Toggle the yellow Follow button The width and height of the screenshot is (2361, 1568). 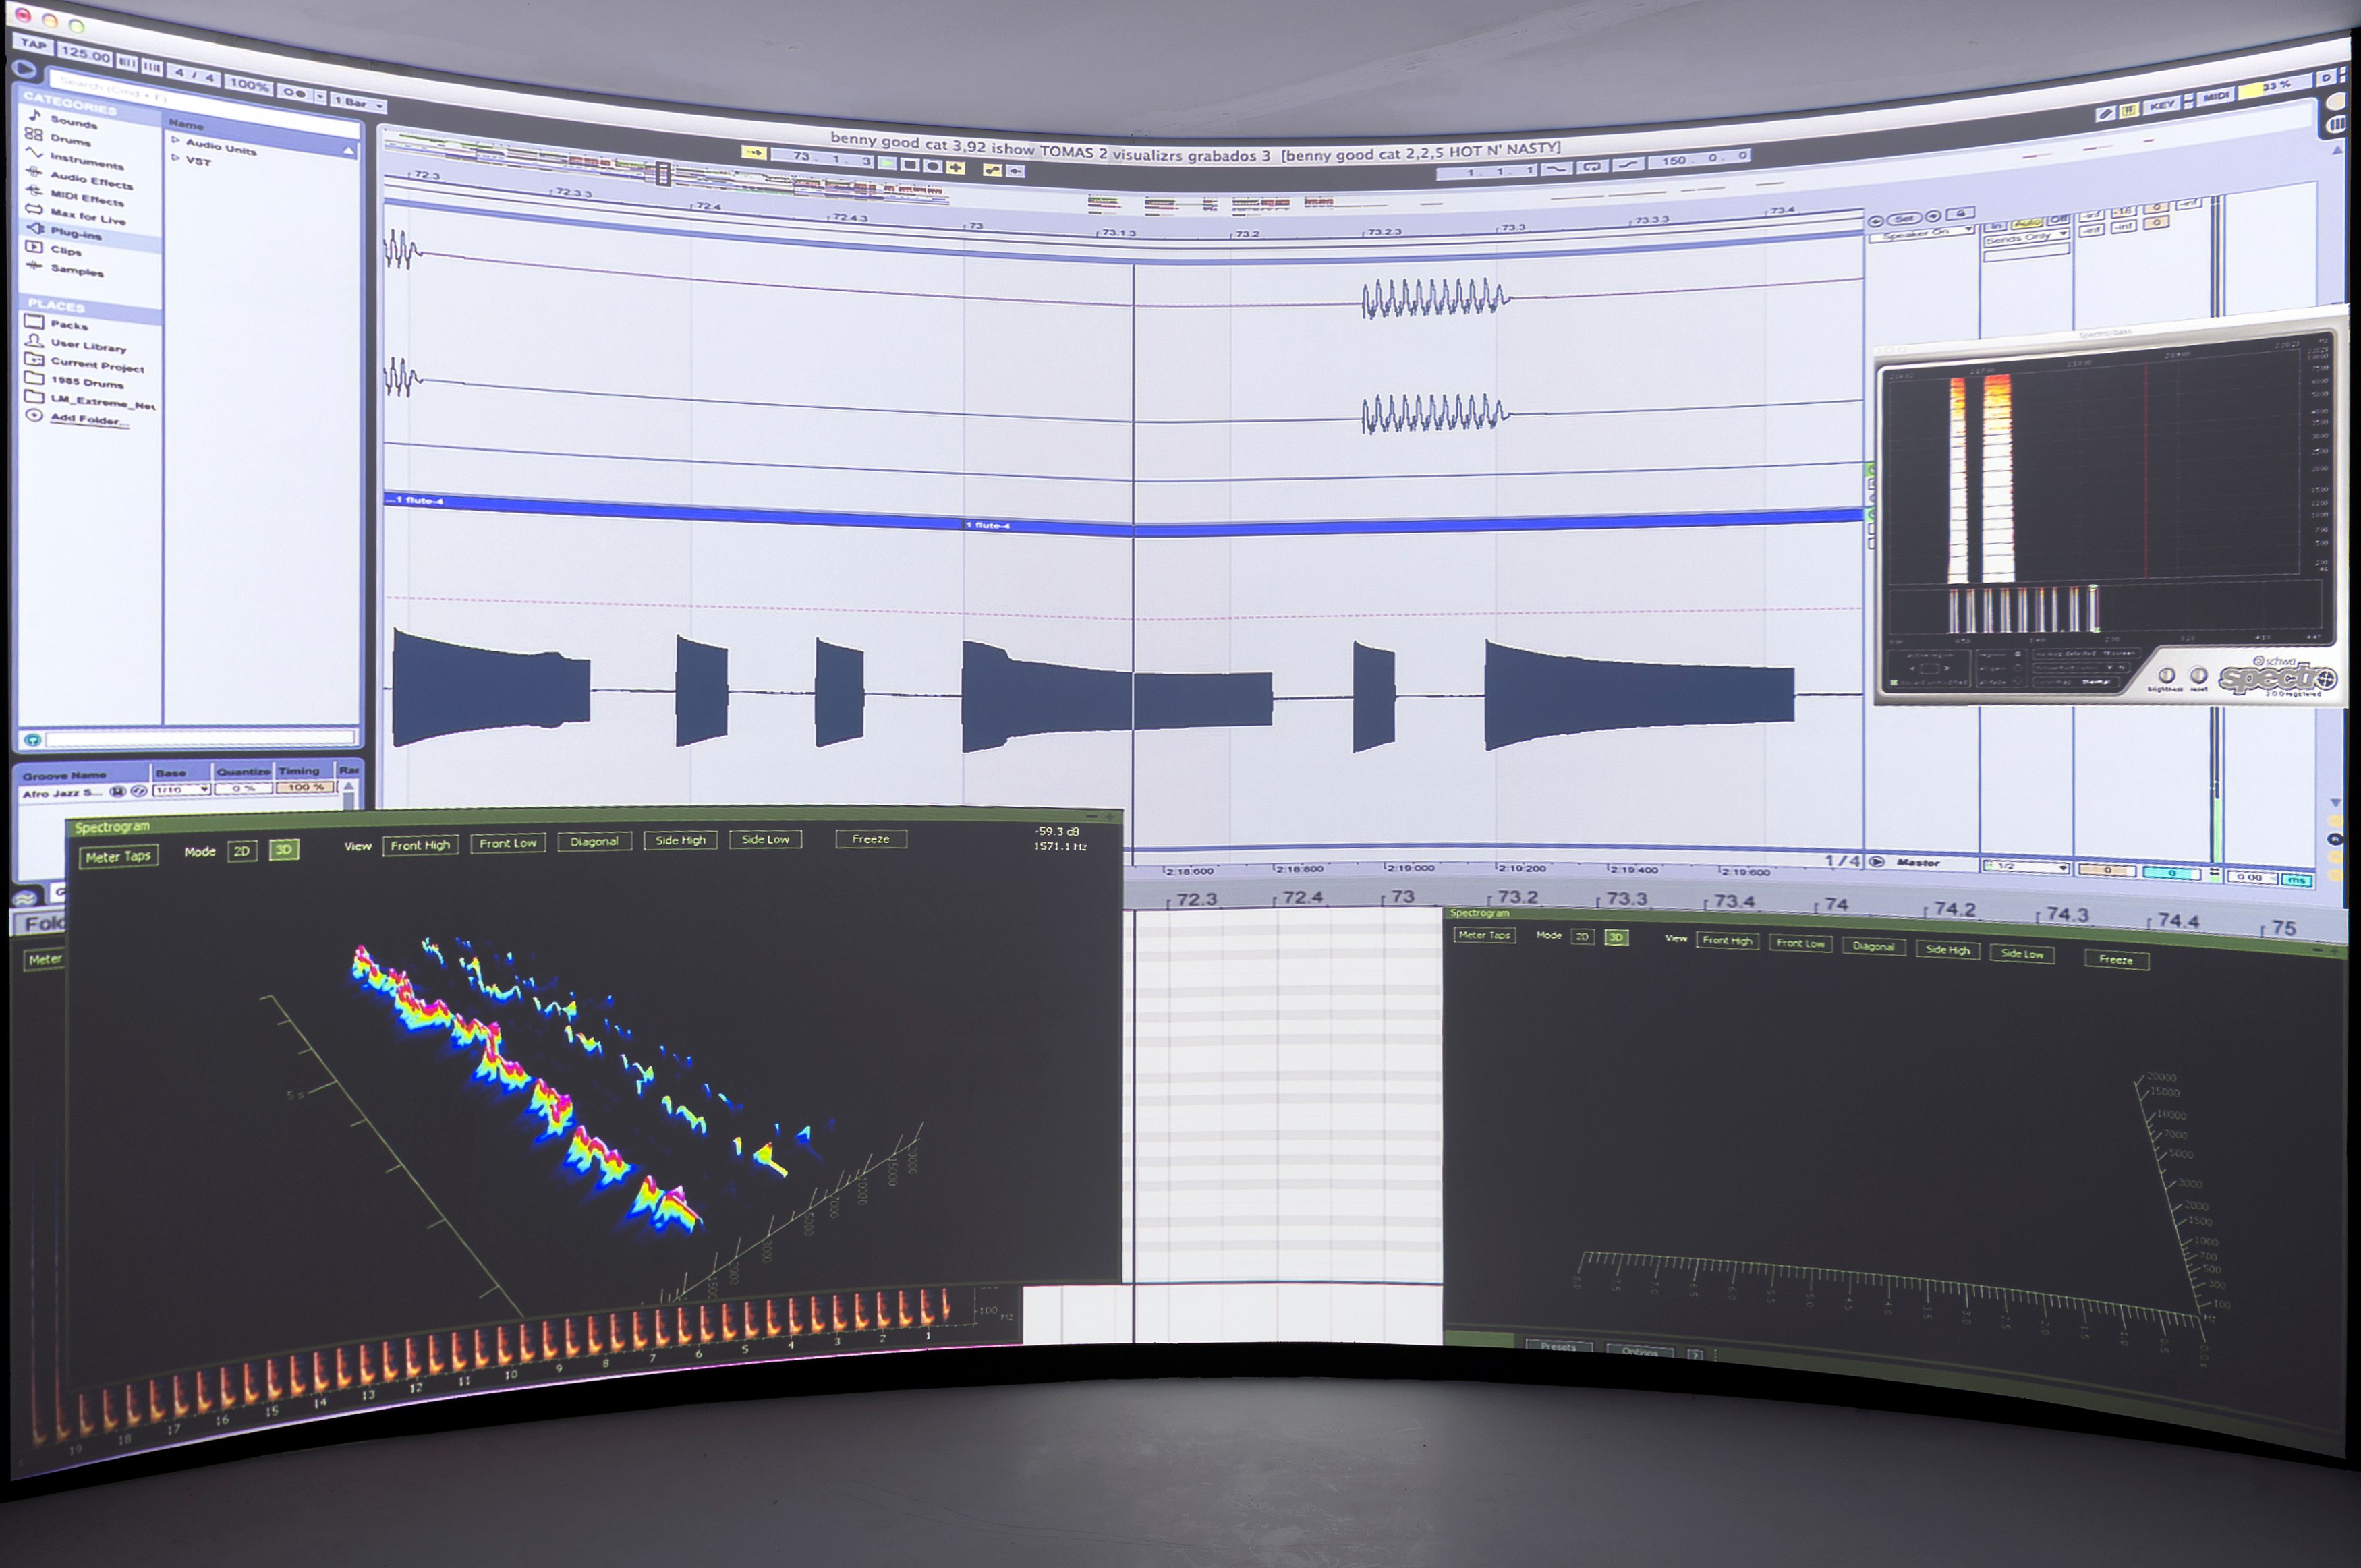(753, 153)
